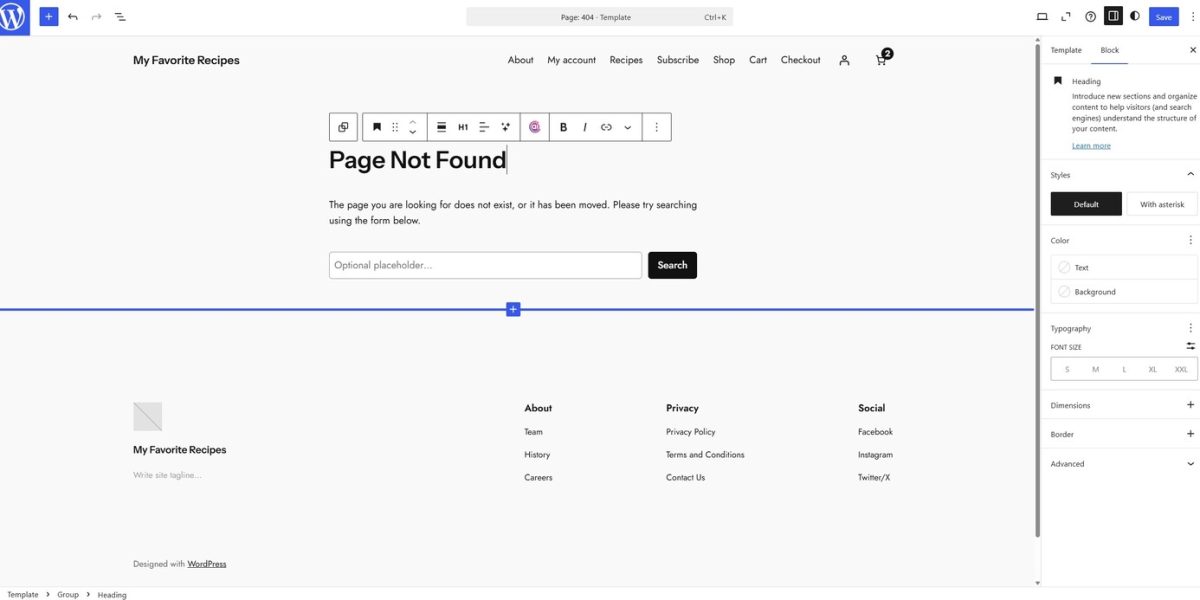Image resolution: width=1200 pixels, height=600 pixels.
Task: Follow the 'Learn more' link about headings
Action: [x=1091, y=145]
